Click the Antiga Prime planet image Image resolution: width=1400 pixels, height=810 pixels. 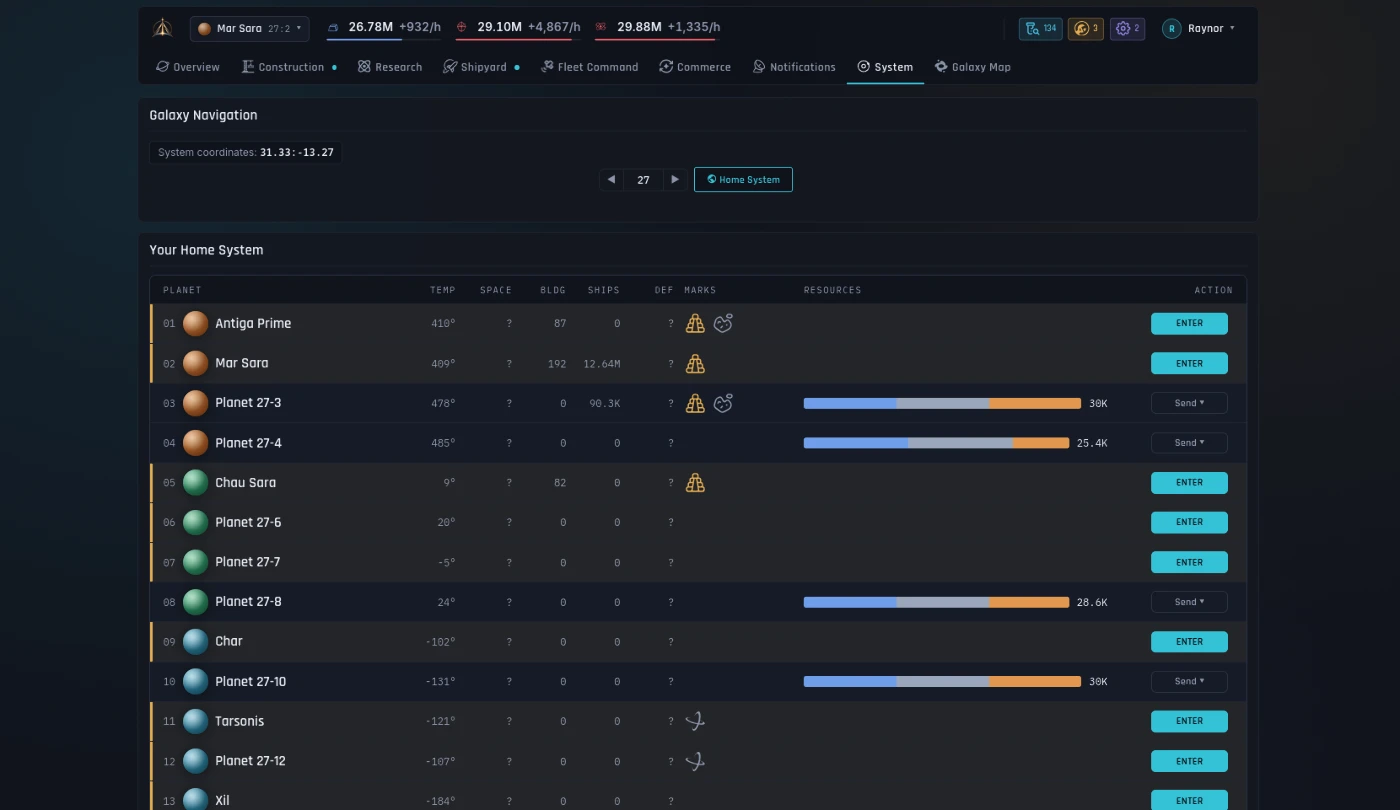[196, 324]
